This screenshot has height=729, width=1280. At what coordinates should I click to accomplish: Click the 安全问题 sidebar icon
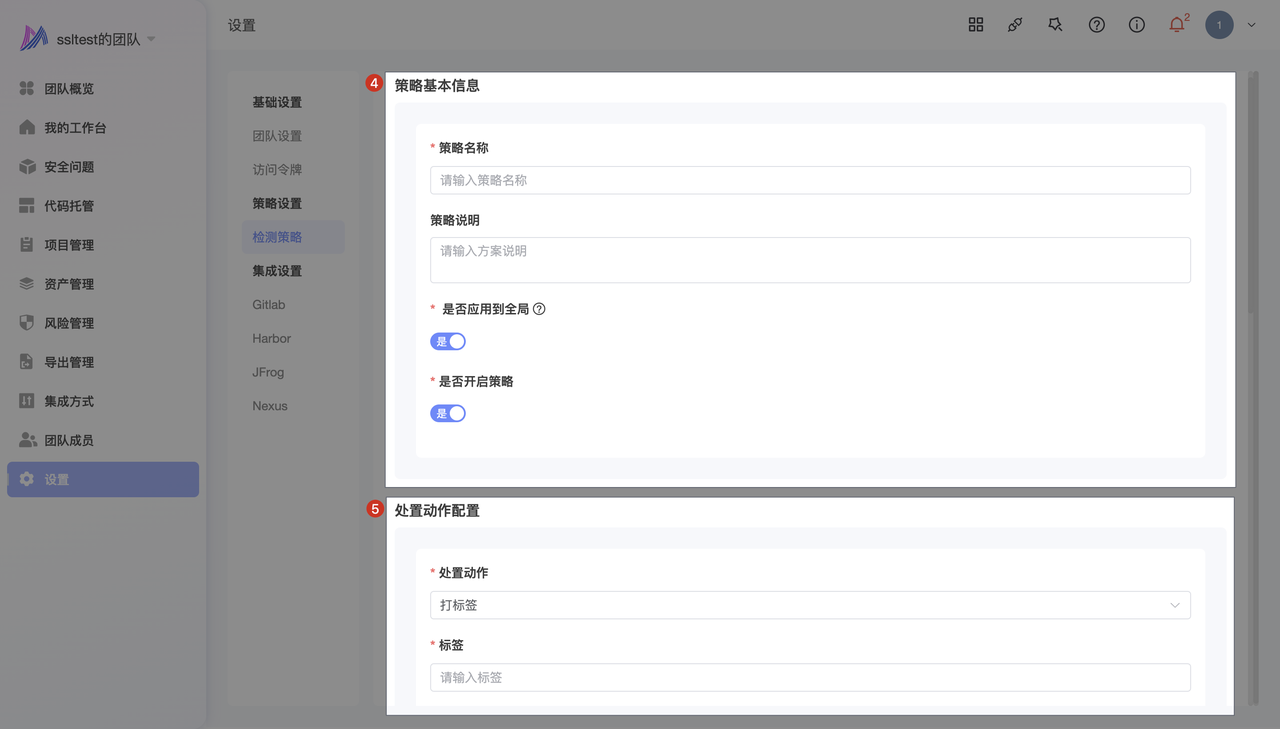pyautogui.click(x=27, y=167)
